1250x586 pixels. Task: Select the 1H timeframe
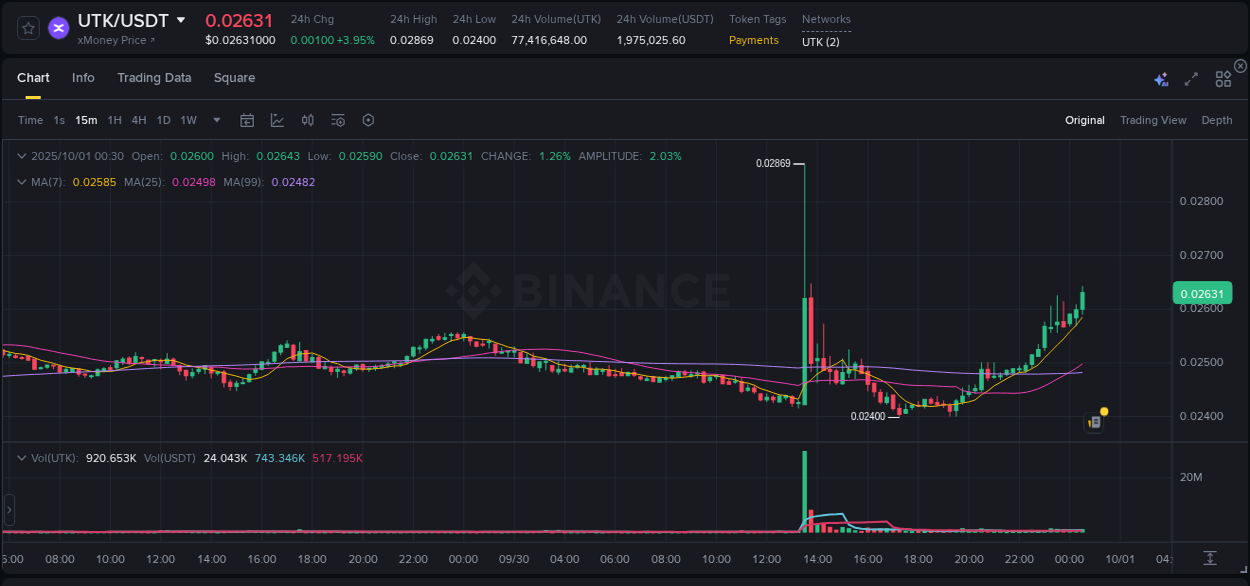tap(115, 120)
